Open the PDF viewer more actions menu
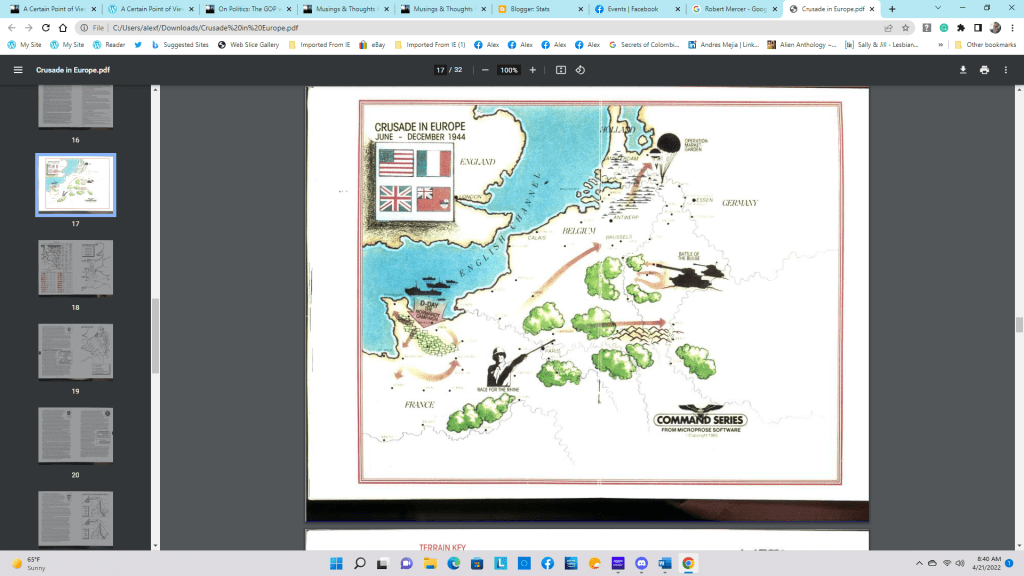The image size is (1024, 576). [1007, 70]
